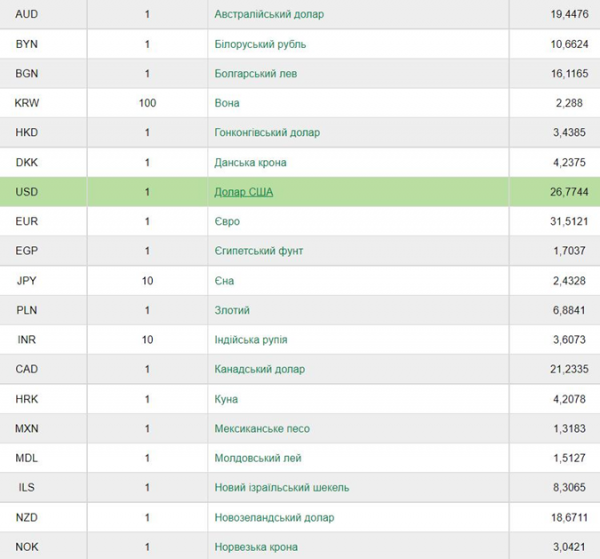Click the 8,3065 rate value
Screen dimensions: 600x559
(x=569, y=487)
